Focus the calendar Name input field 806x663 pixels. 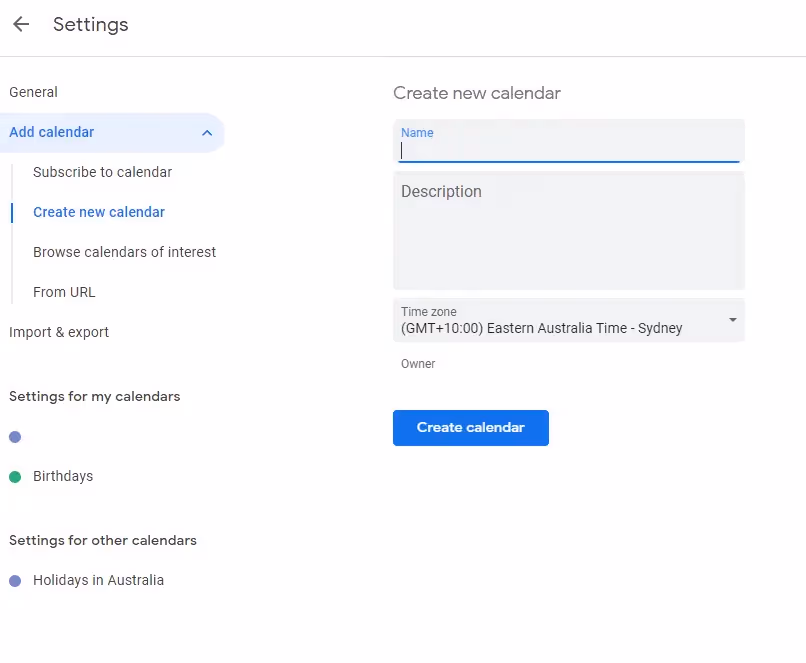click(568, 151)
